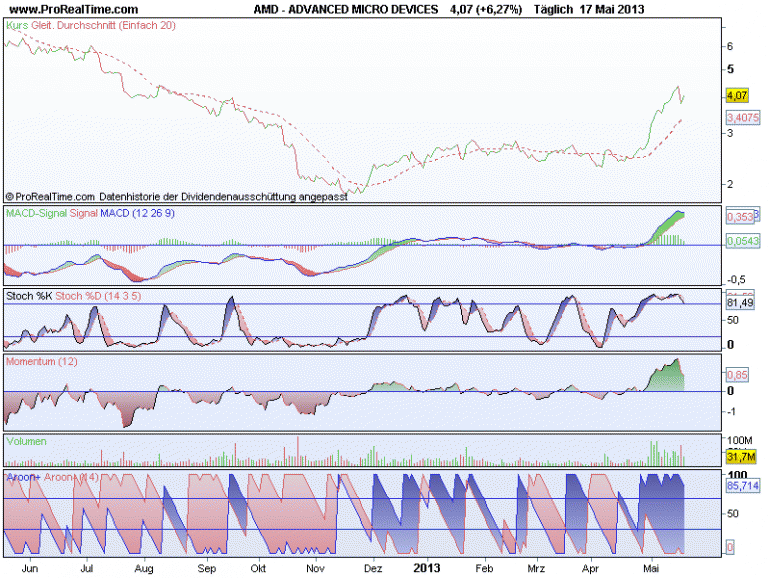Click the Stoch %D (14 3 5) label

[98, 296]
